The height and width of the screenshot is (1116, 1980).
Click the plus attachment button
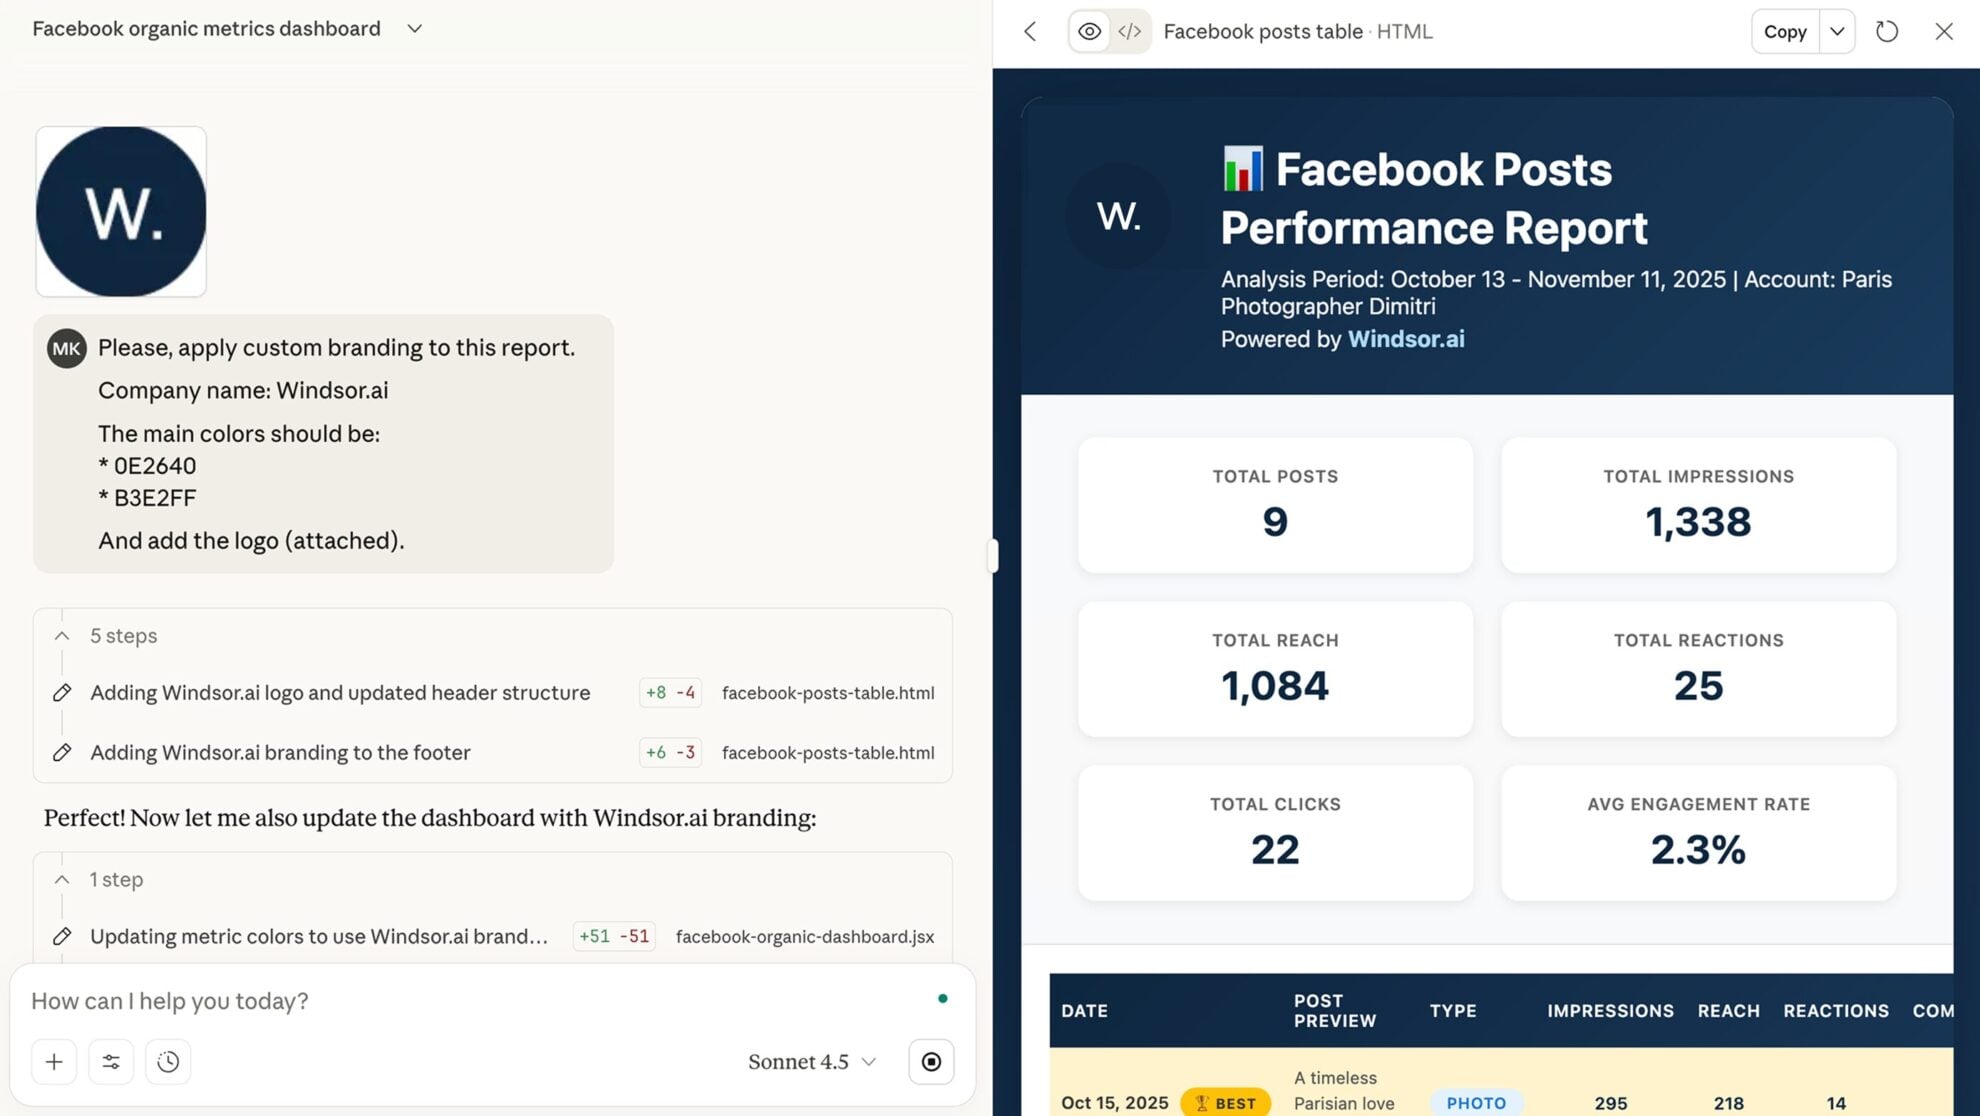click(54, 1062)
